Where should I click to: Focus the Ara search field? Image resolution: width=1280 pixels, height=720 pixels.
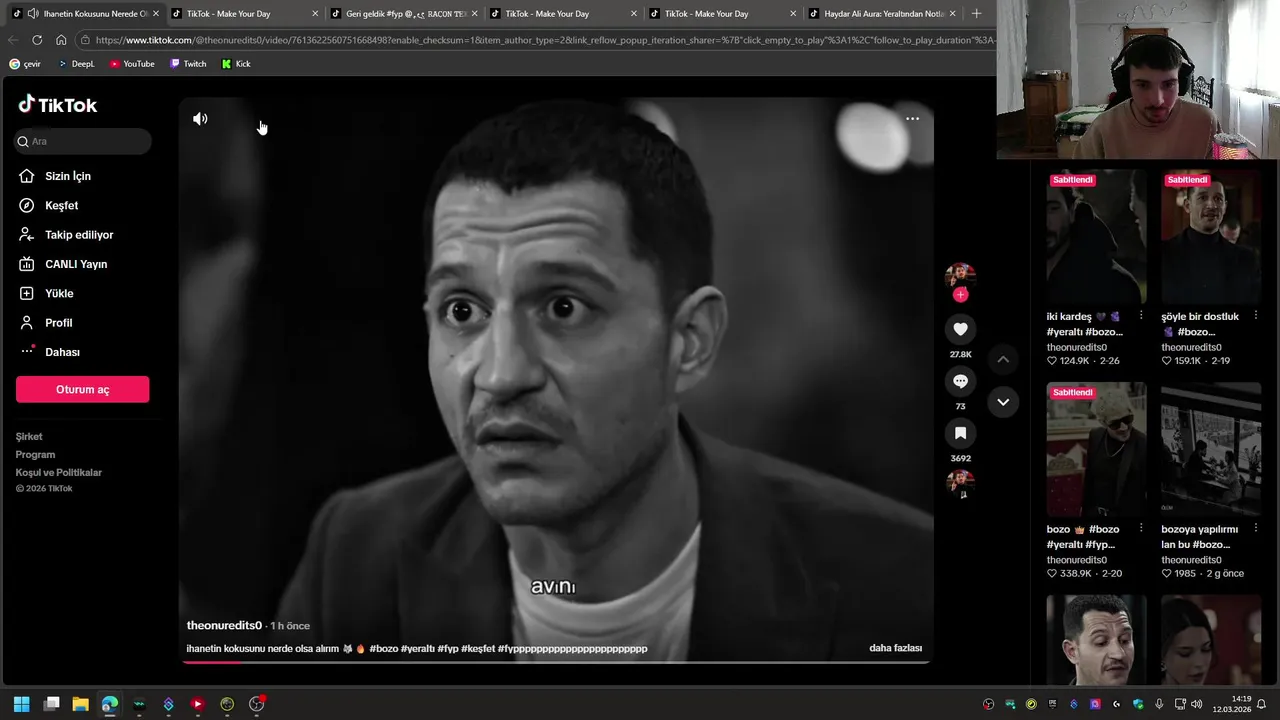[x=83, y=141]
